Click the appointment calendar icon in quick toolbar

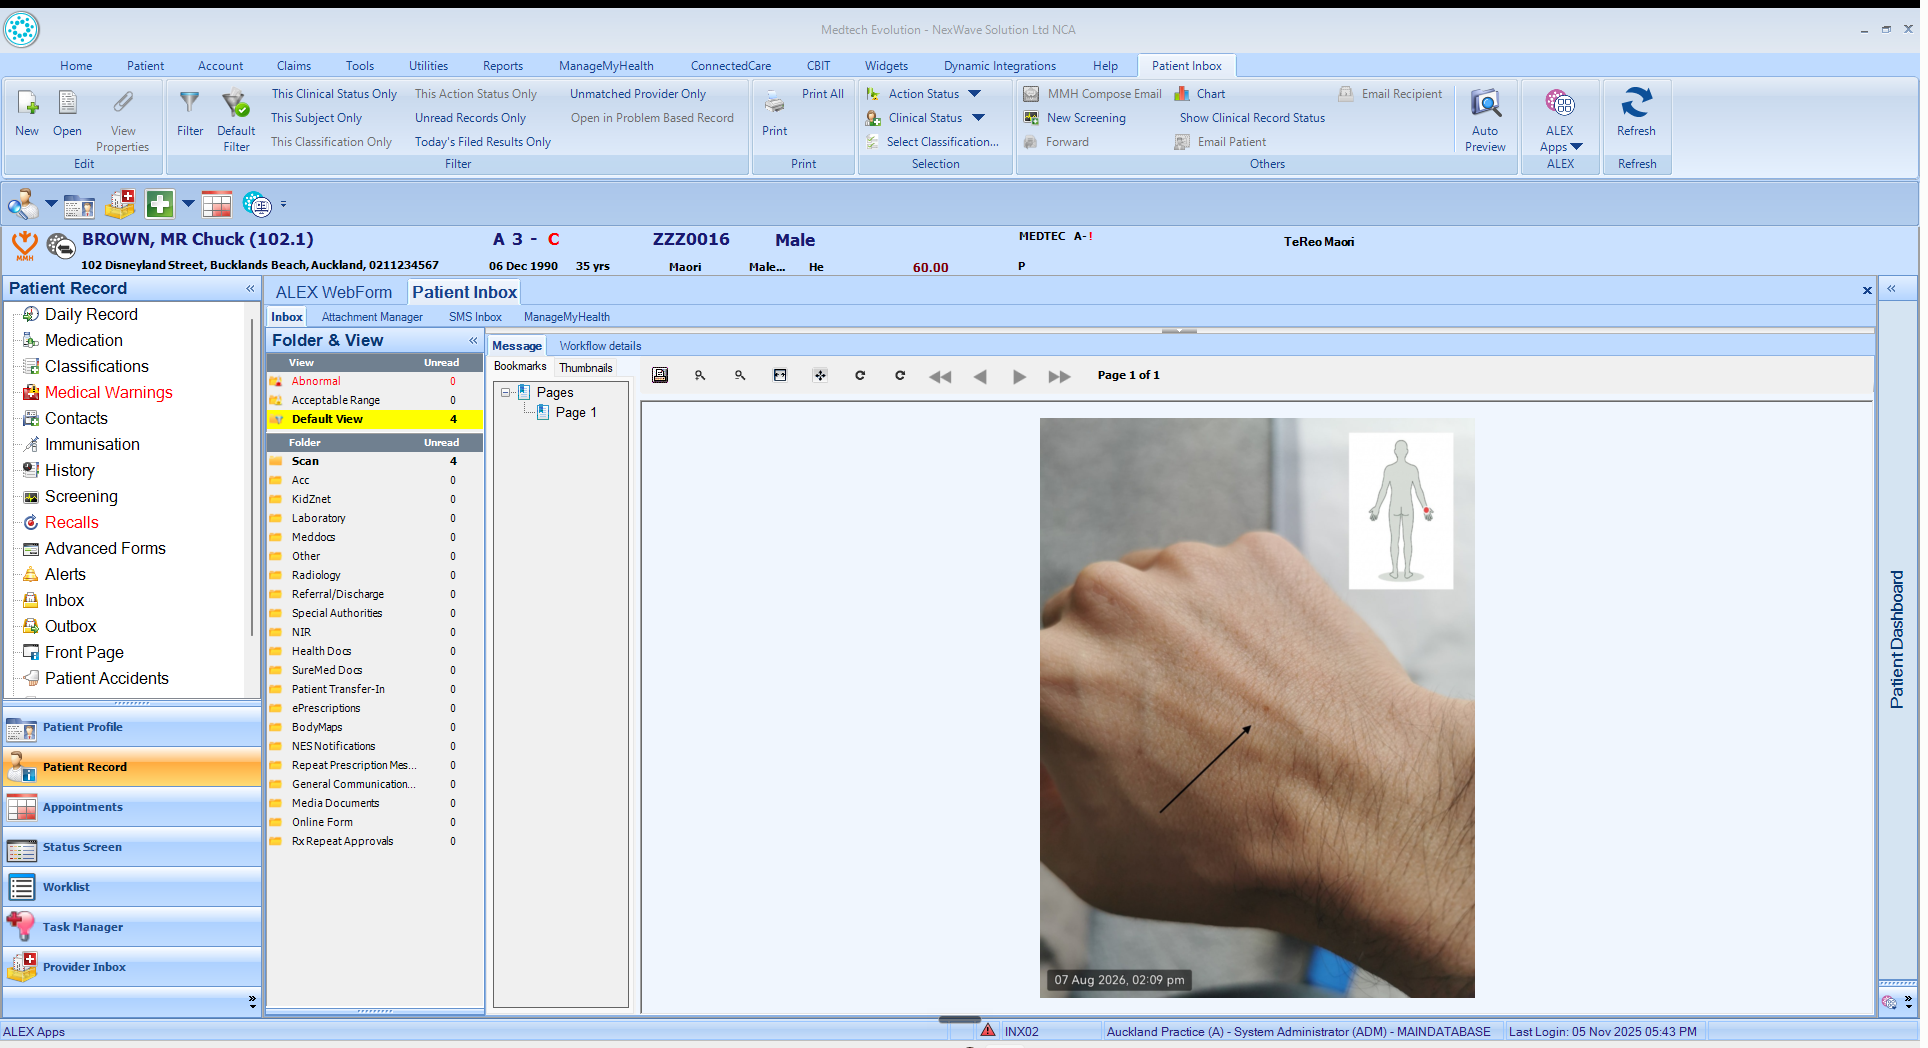click(x=217, y=205)
